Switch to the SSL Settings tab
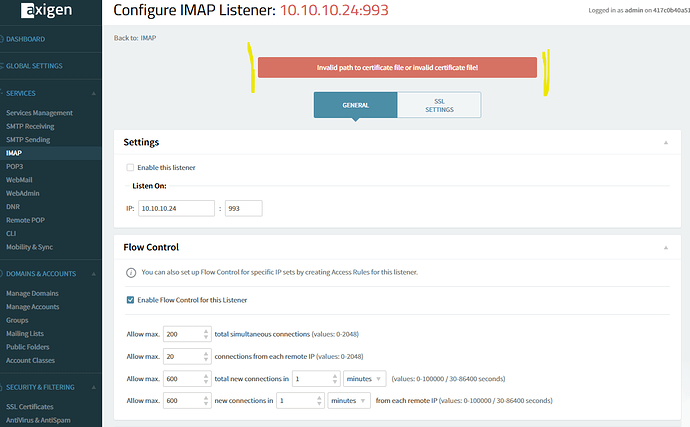 (x=439, y=105)
